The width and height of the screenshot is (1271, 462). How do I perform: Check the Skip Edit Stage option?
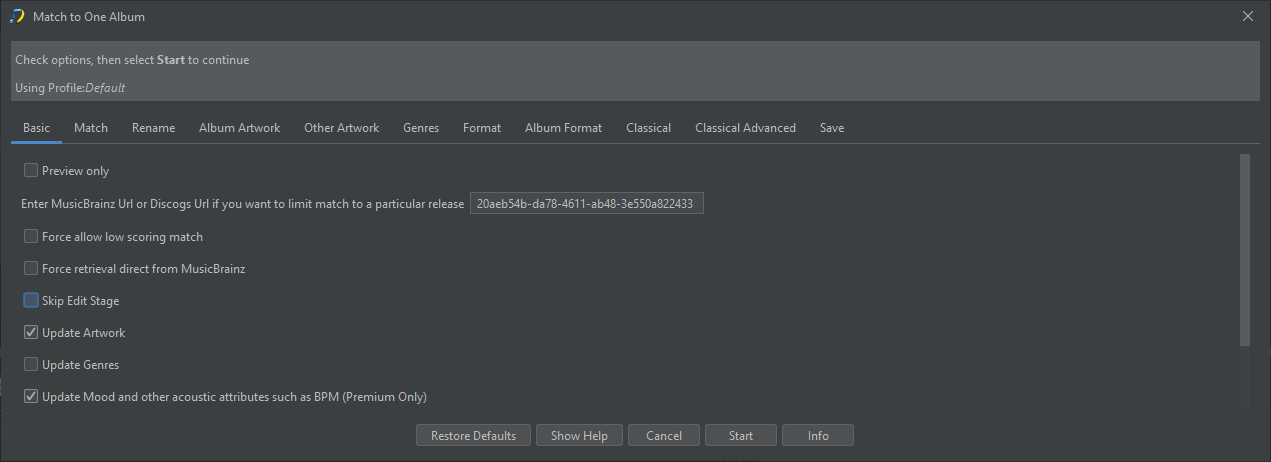click(31, 301)
